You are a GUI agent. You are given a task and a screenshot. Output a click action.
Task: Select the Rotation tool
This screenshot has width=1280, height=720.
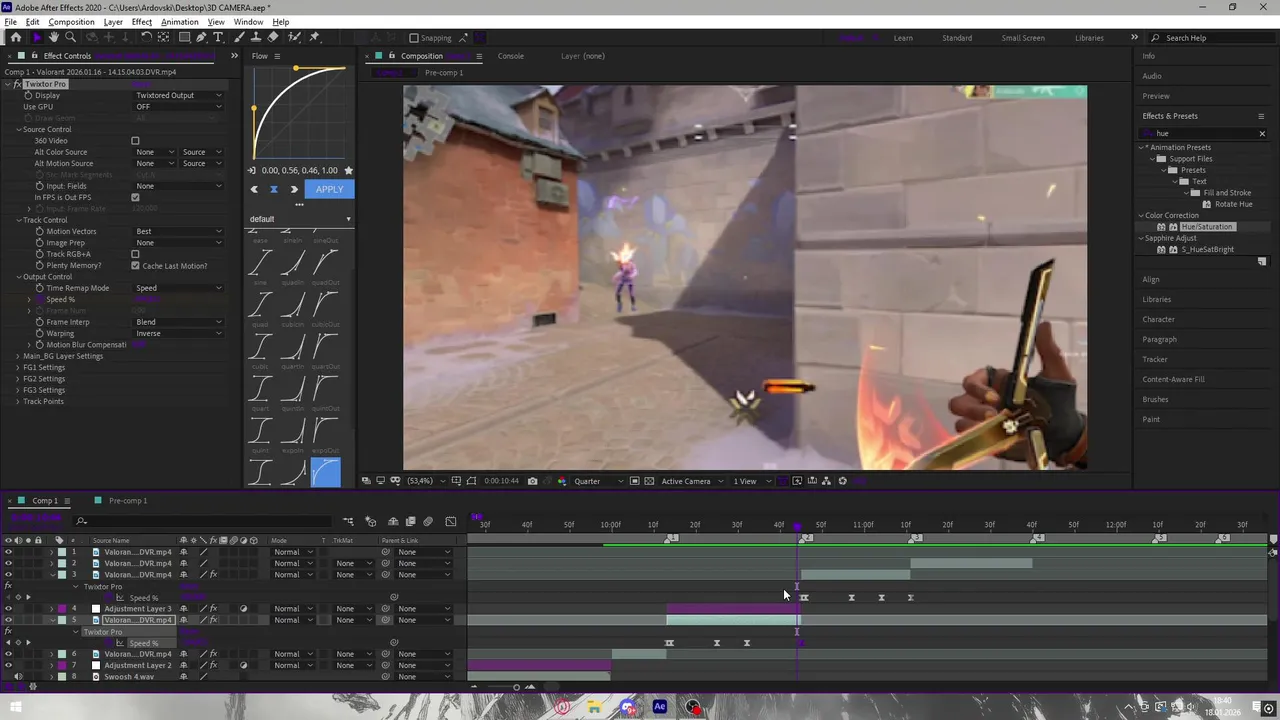146,37
